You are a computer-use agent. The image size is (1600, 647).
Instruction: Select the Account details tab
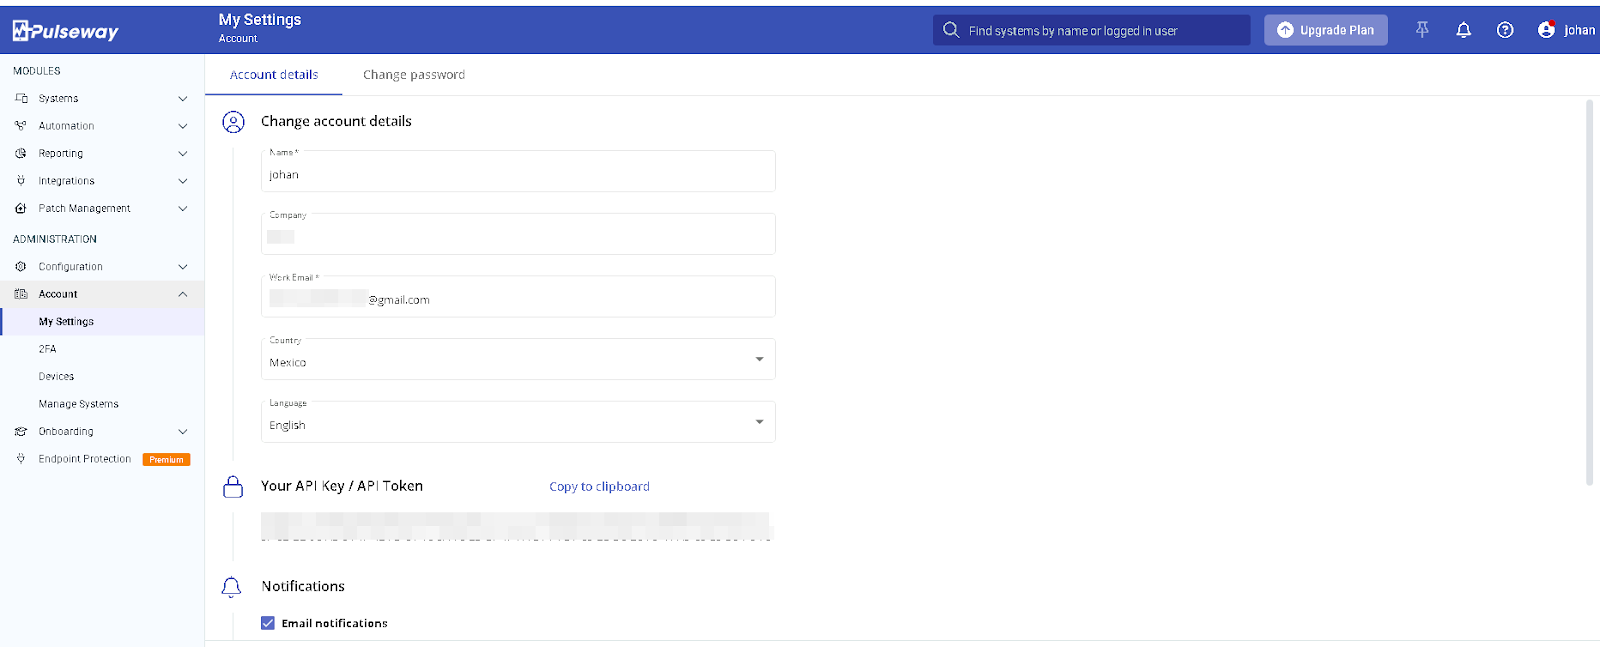[x=274, y=75]
